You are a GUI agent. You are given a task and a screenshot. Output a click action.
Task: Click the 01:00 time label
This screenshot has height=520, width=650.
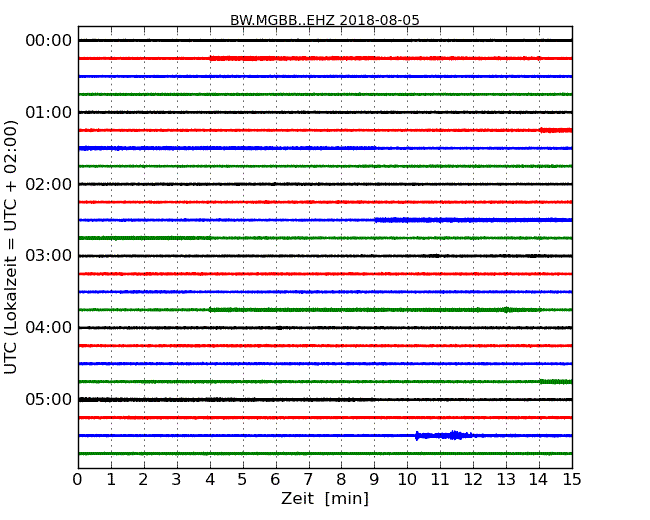(49, 112)
